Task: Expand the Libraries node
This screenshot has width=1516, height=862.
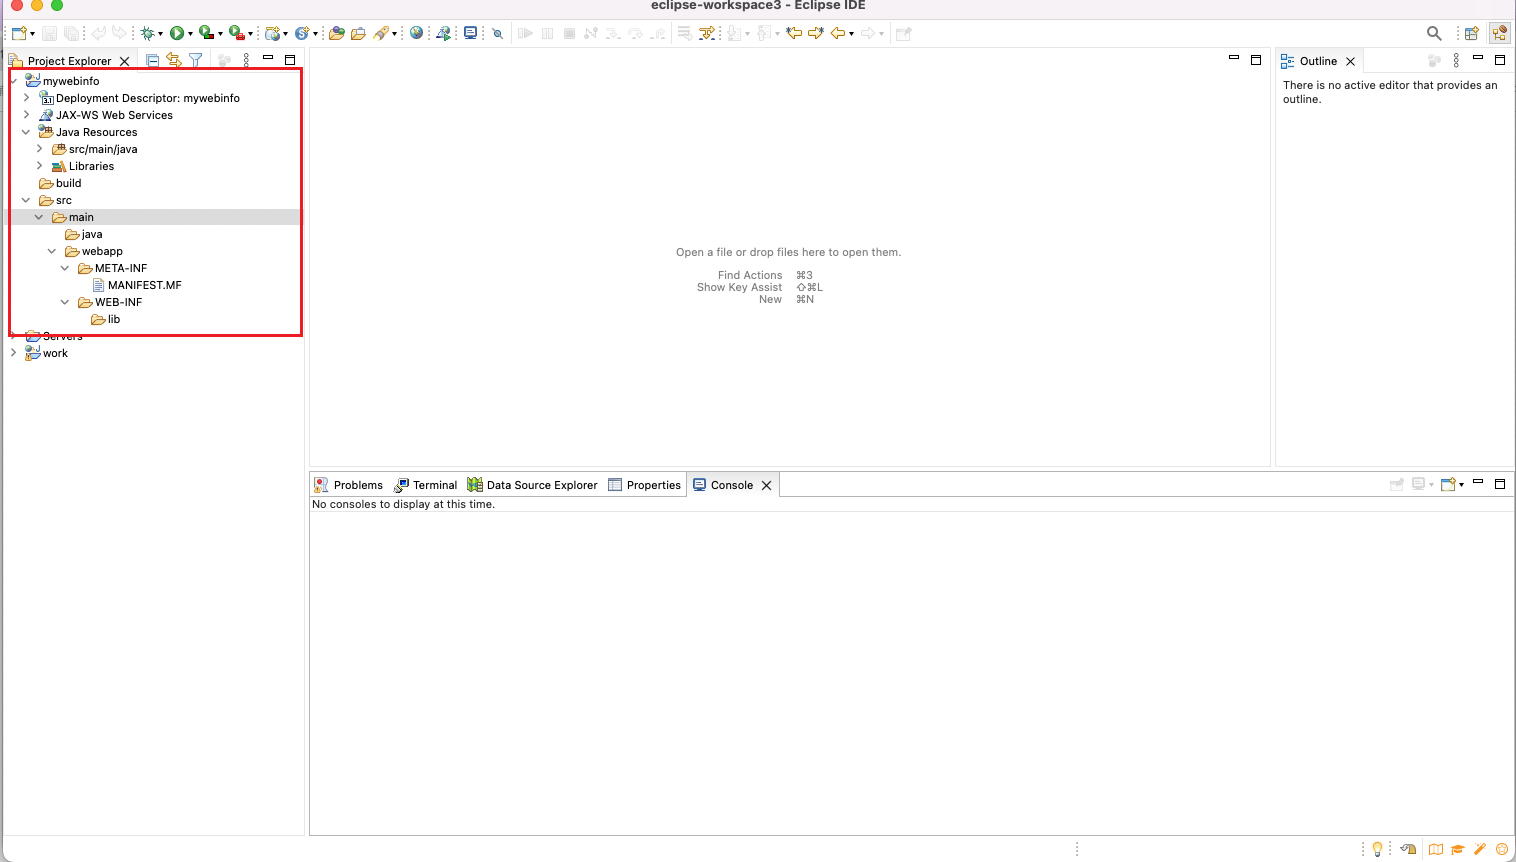Action: pos(39,166)
